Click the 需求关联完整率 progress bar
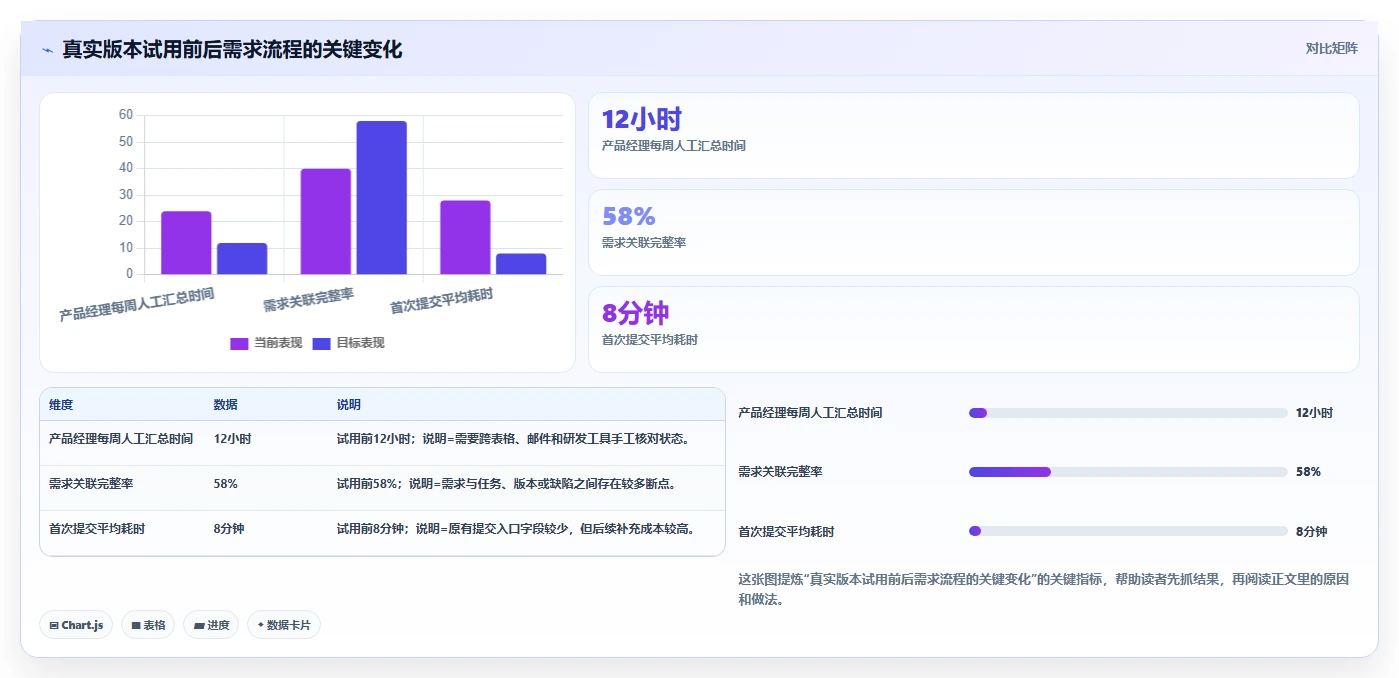This screenshot has height=678, width=1399. pyautogui.click(x=1128, y=472)
